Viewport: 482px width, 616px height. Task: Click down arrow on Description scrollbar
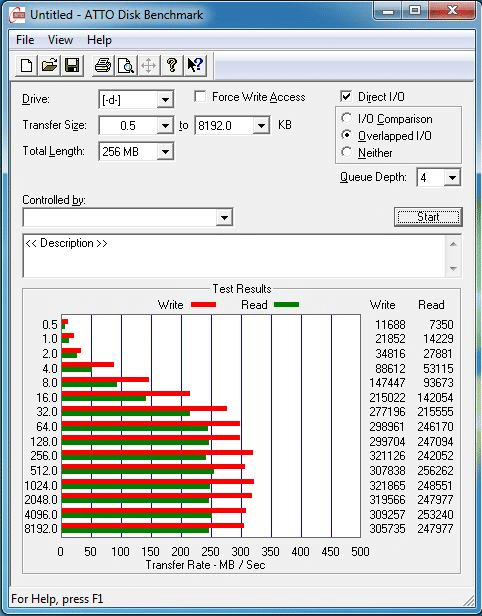(x=453, y=269)
